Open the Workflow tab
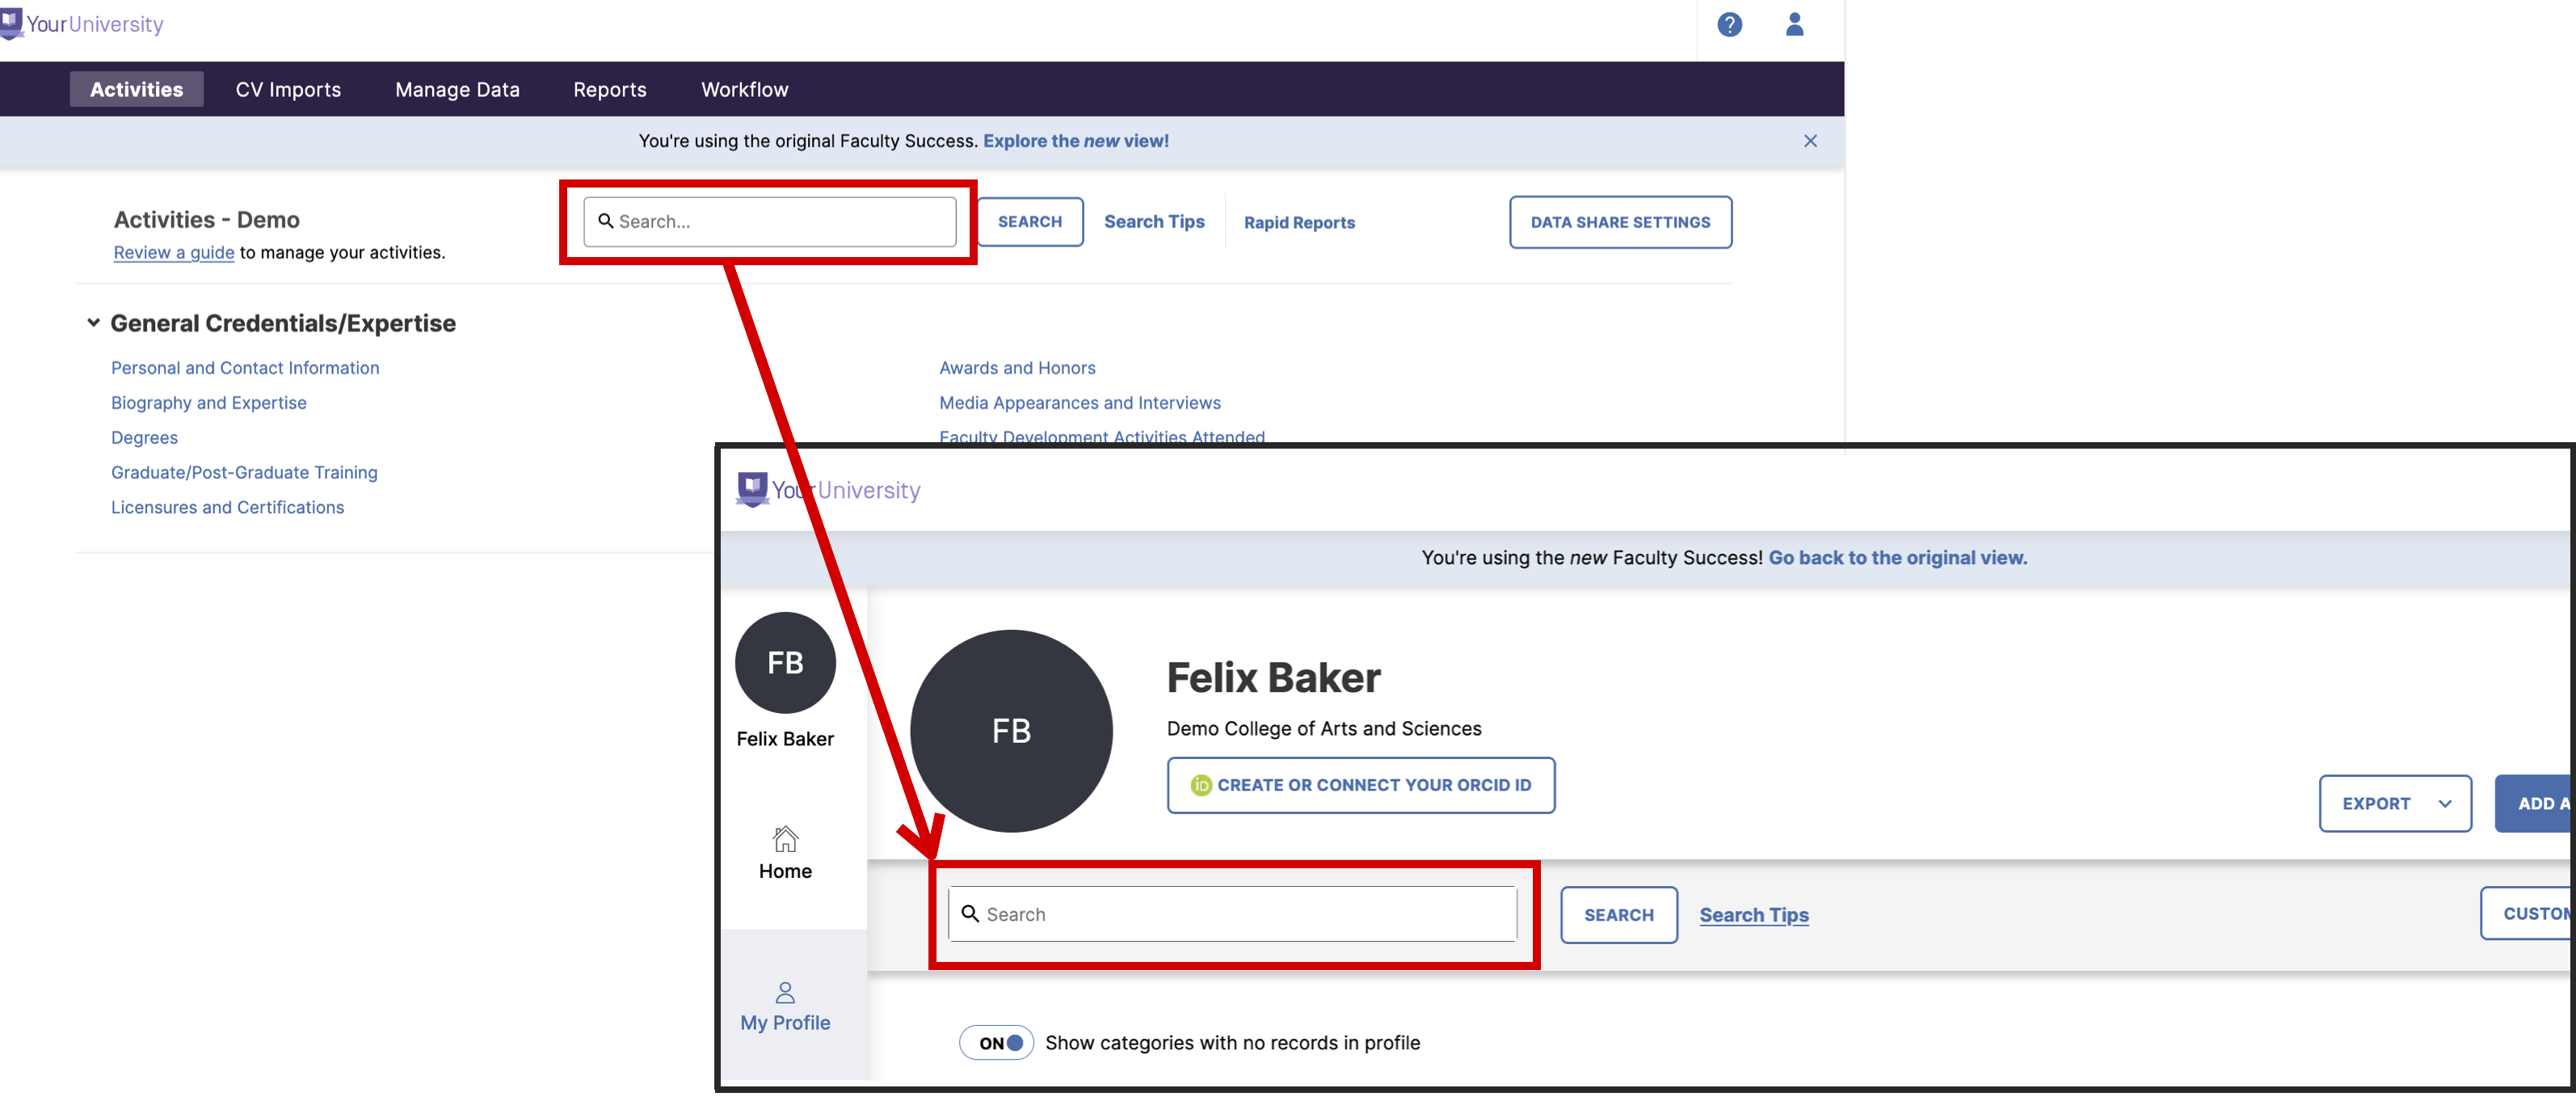The width and height of the screenshot is (2576, 1101). point(745,89)
